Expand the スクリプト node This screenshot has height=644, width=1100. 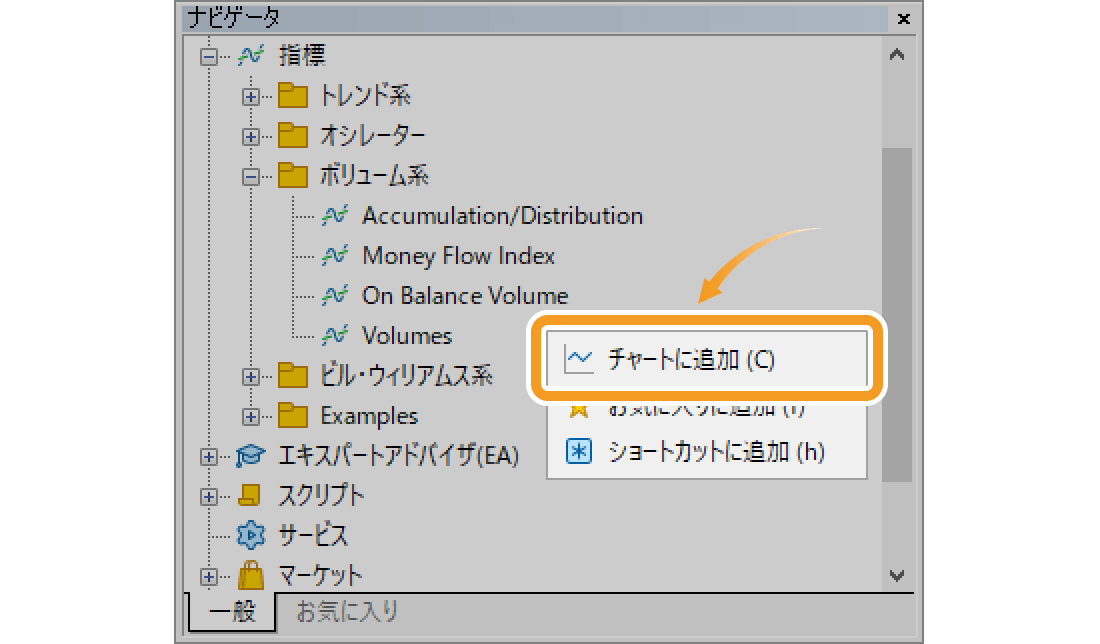coord(208,497)
